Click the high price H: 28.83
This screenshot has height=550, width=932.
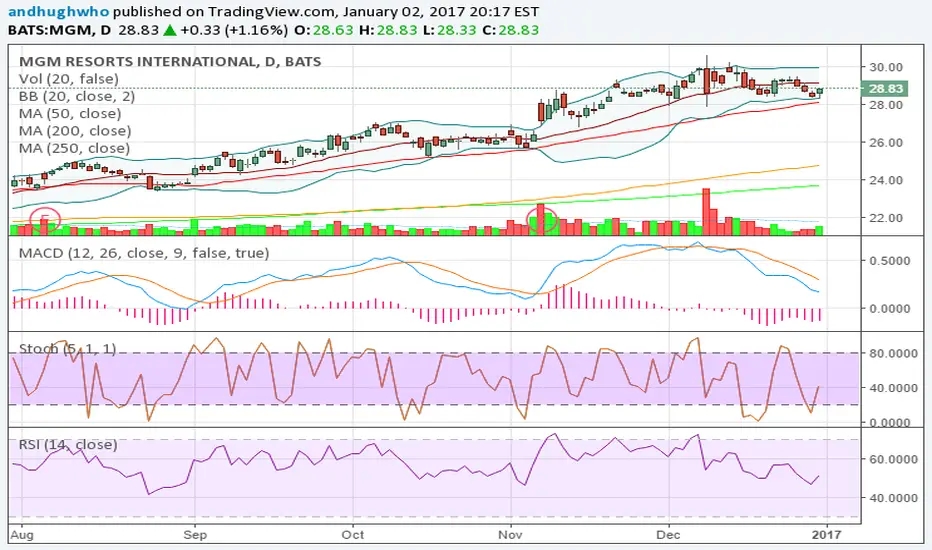tap(388, 30)
